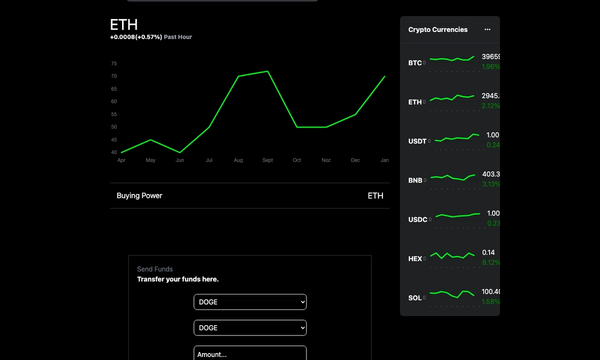
Task: Select the BTC row sparkline
Action: pyautogui.click(x=452, y=59)
